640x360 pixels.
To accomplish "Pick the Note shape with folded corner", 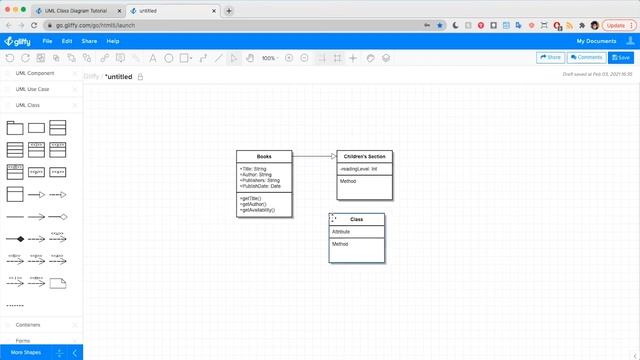I will tap(58, 283).
